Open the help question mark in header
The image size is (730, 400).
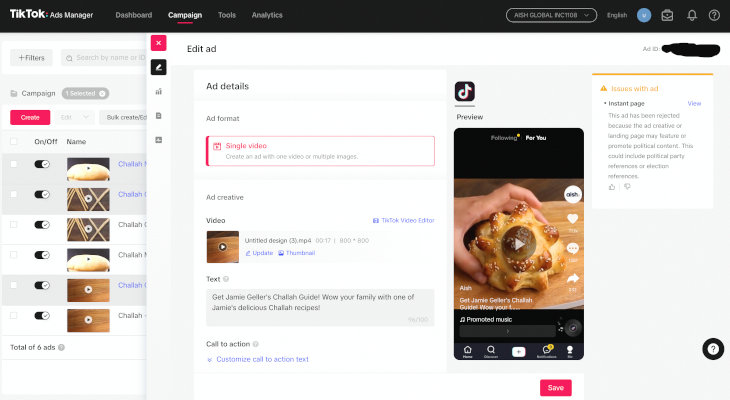pos(714,15)
